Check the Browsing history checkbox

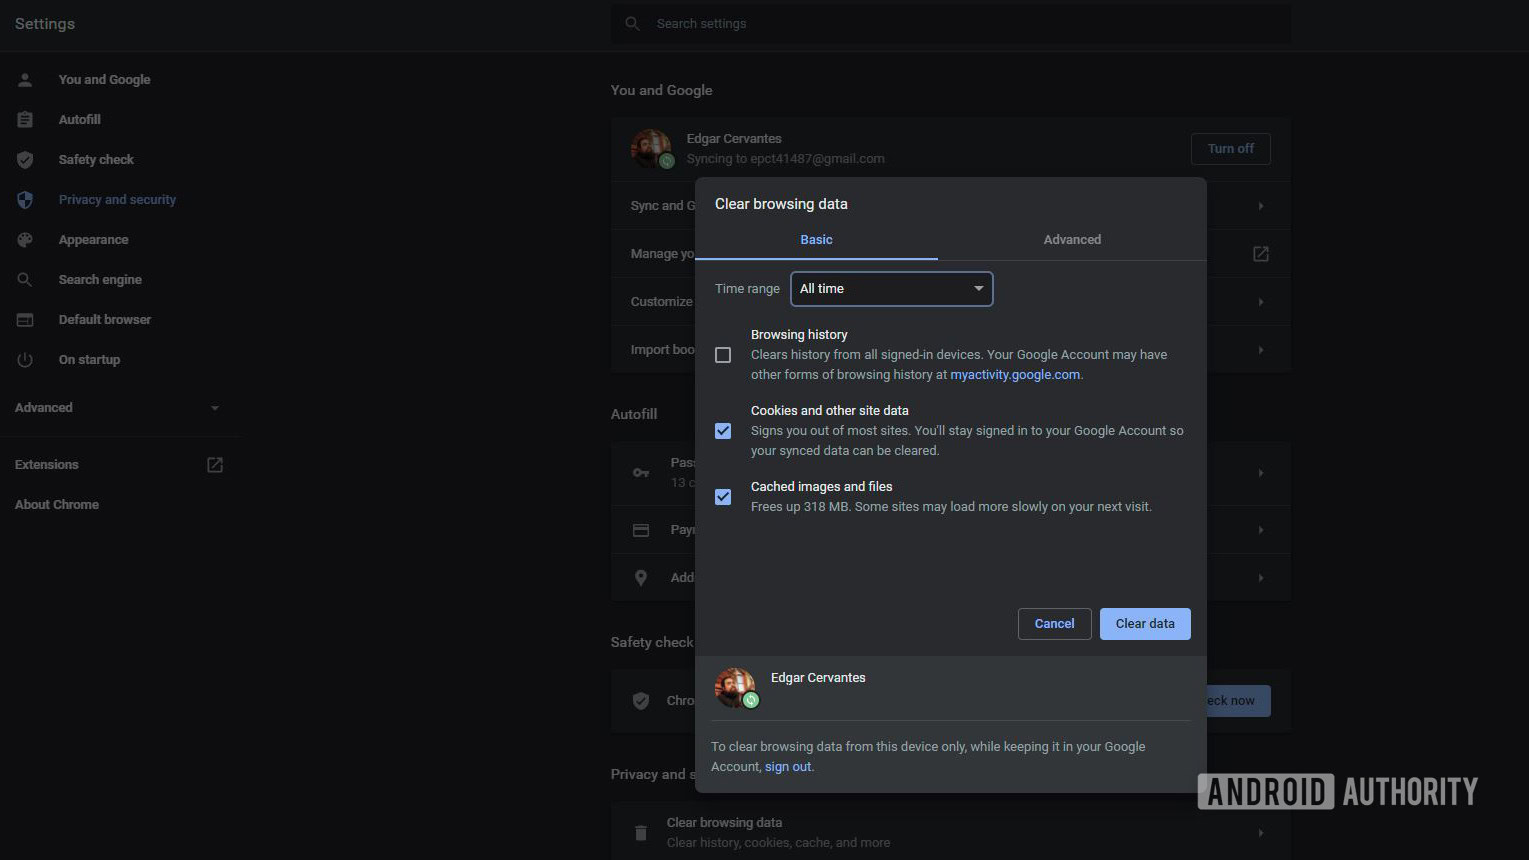pos(723,355)
